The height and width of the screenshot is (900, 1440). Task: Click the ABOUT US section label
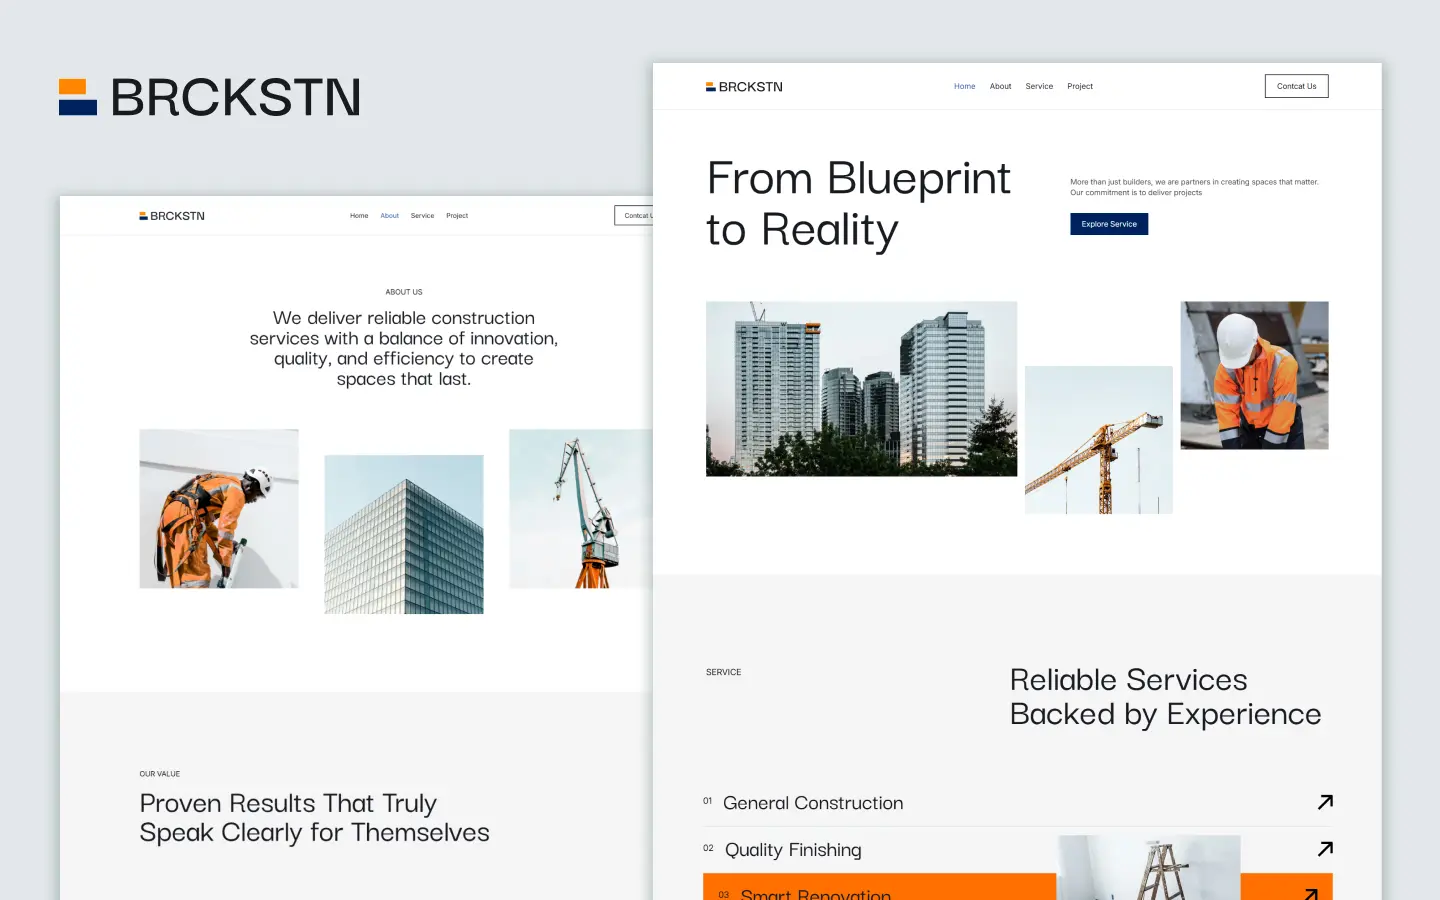[x=404, y=292]
